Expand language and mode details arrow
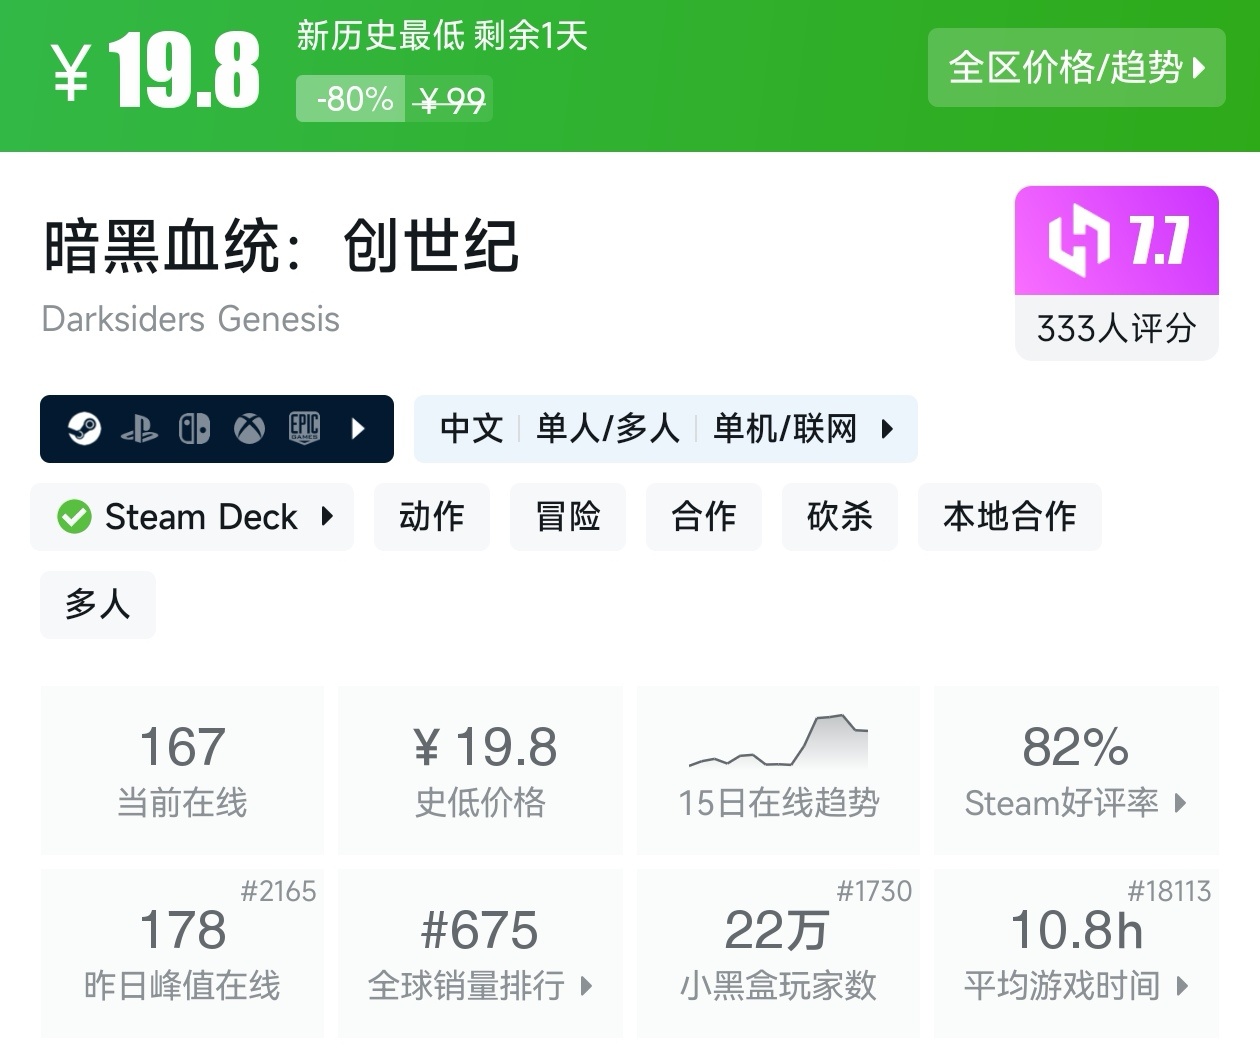The height and width of the screenshot is (1048, 1260). tap(886, 429)
